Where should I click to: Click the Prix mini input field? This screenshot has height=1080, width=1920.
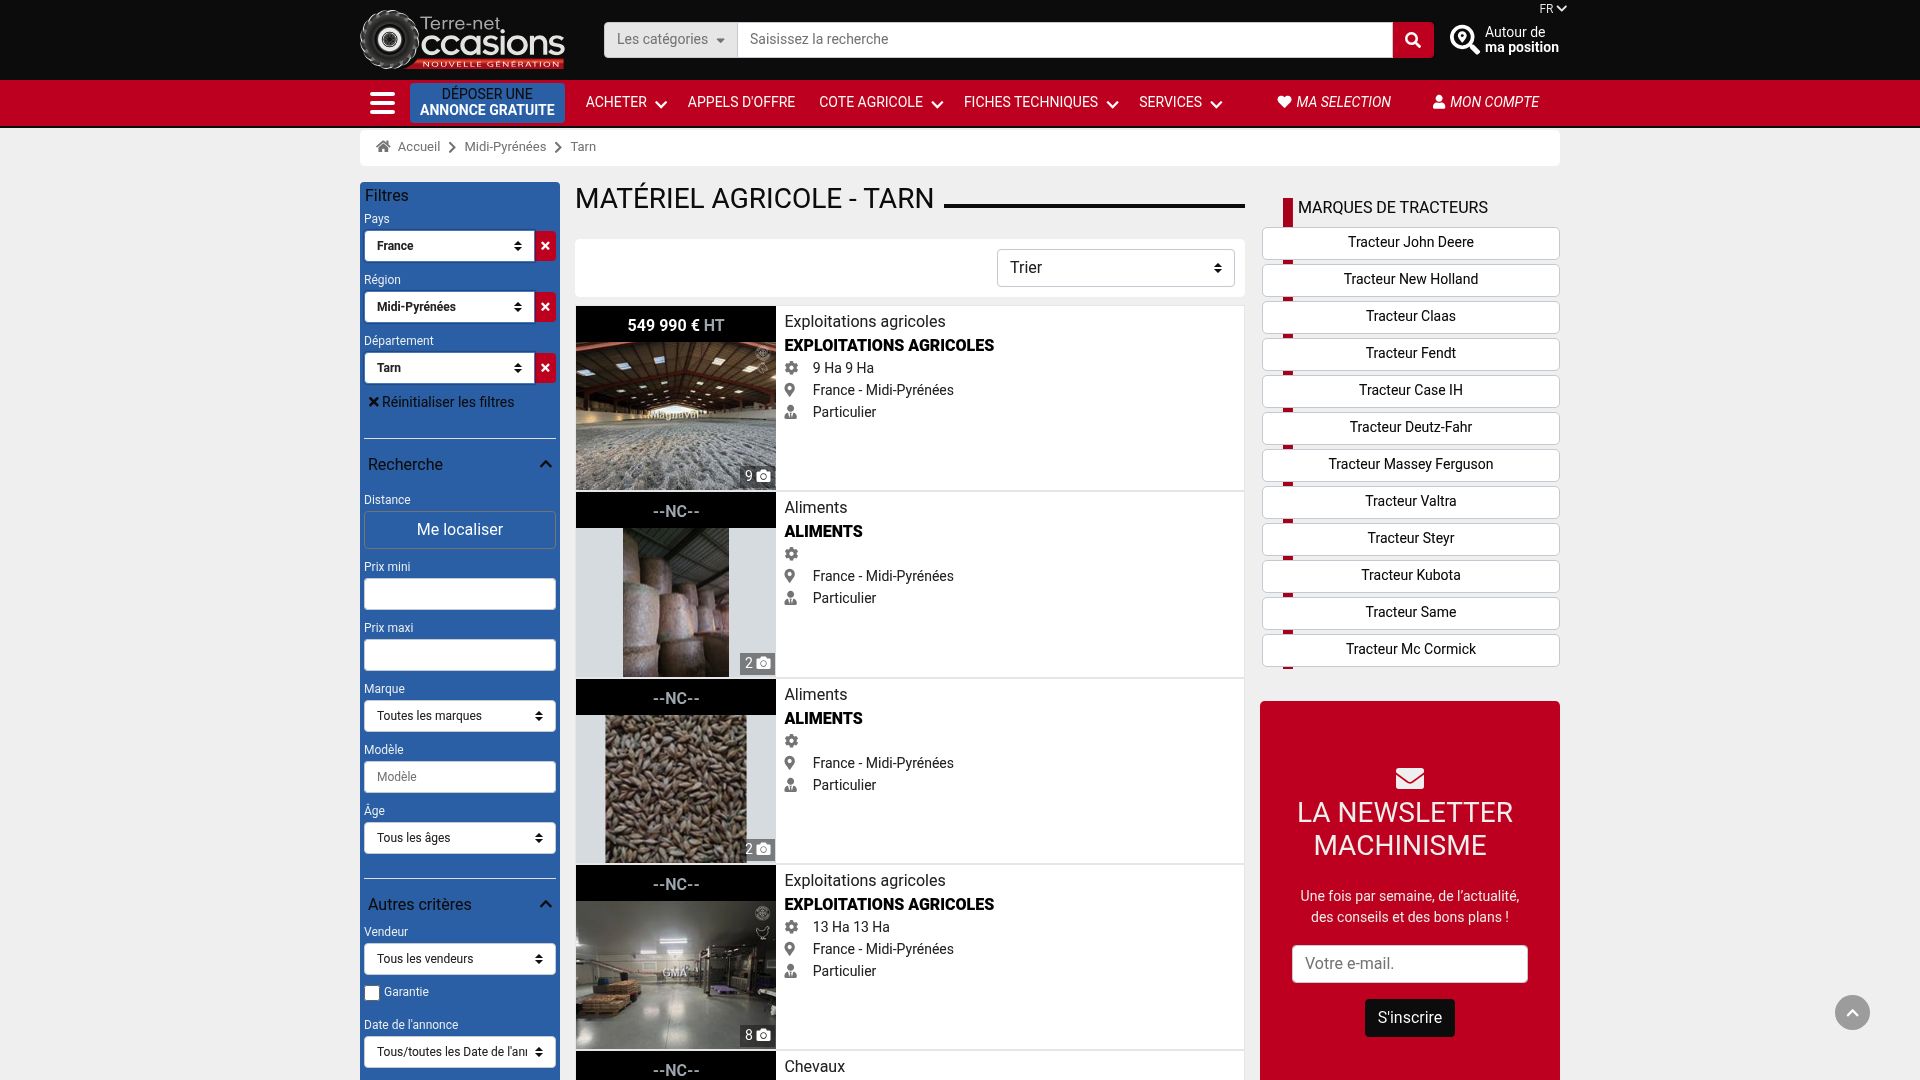click(459, 594)
